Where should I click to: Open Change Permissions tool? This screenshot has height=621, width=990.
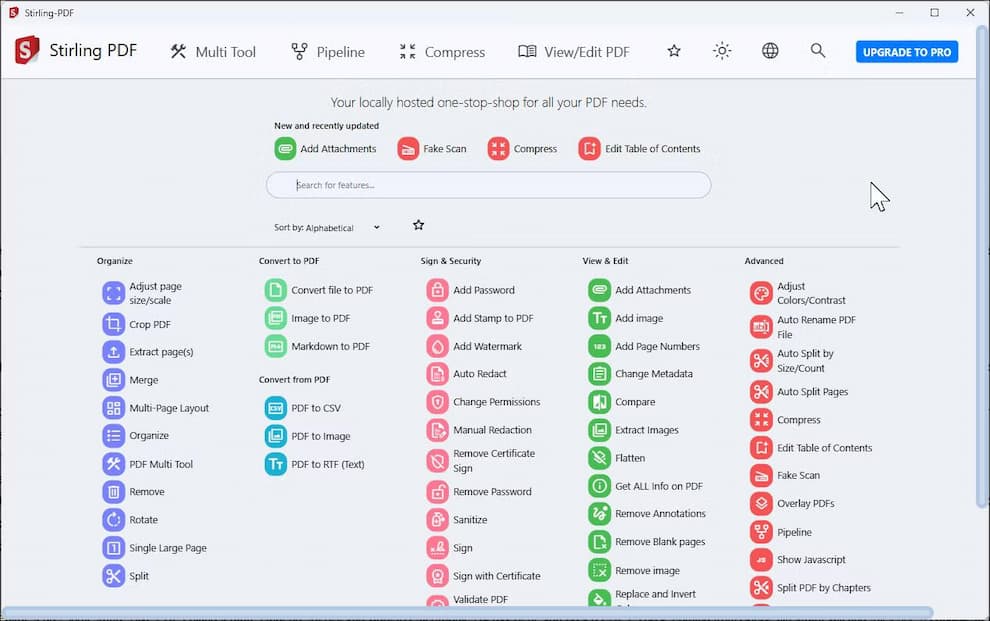pos(484,402)
